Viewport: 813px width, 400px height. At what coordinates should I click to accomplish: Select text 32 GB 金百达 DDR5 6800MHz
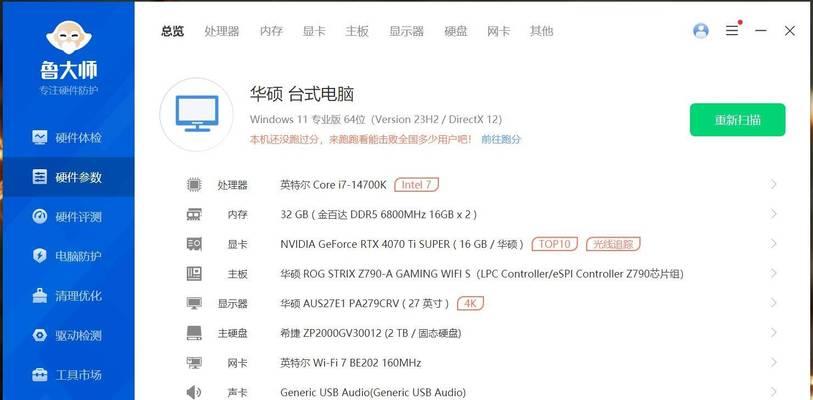[x=379, y=214]
